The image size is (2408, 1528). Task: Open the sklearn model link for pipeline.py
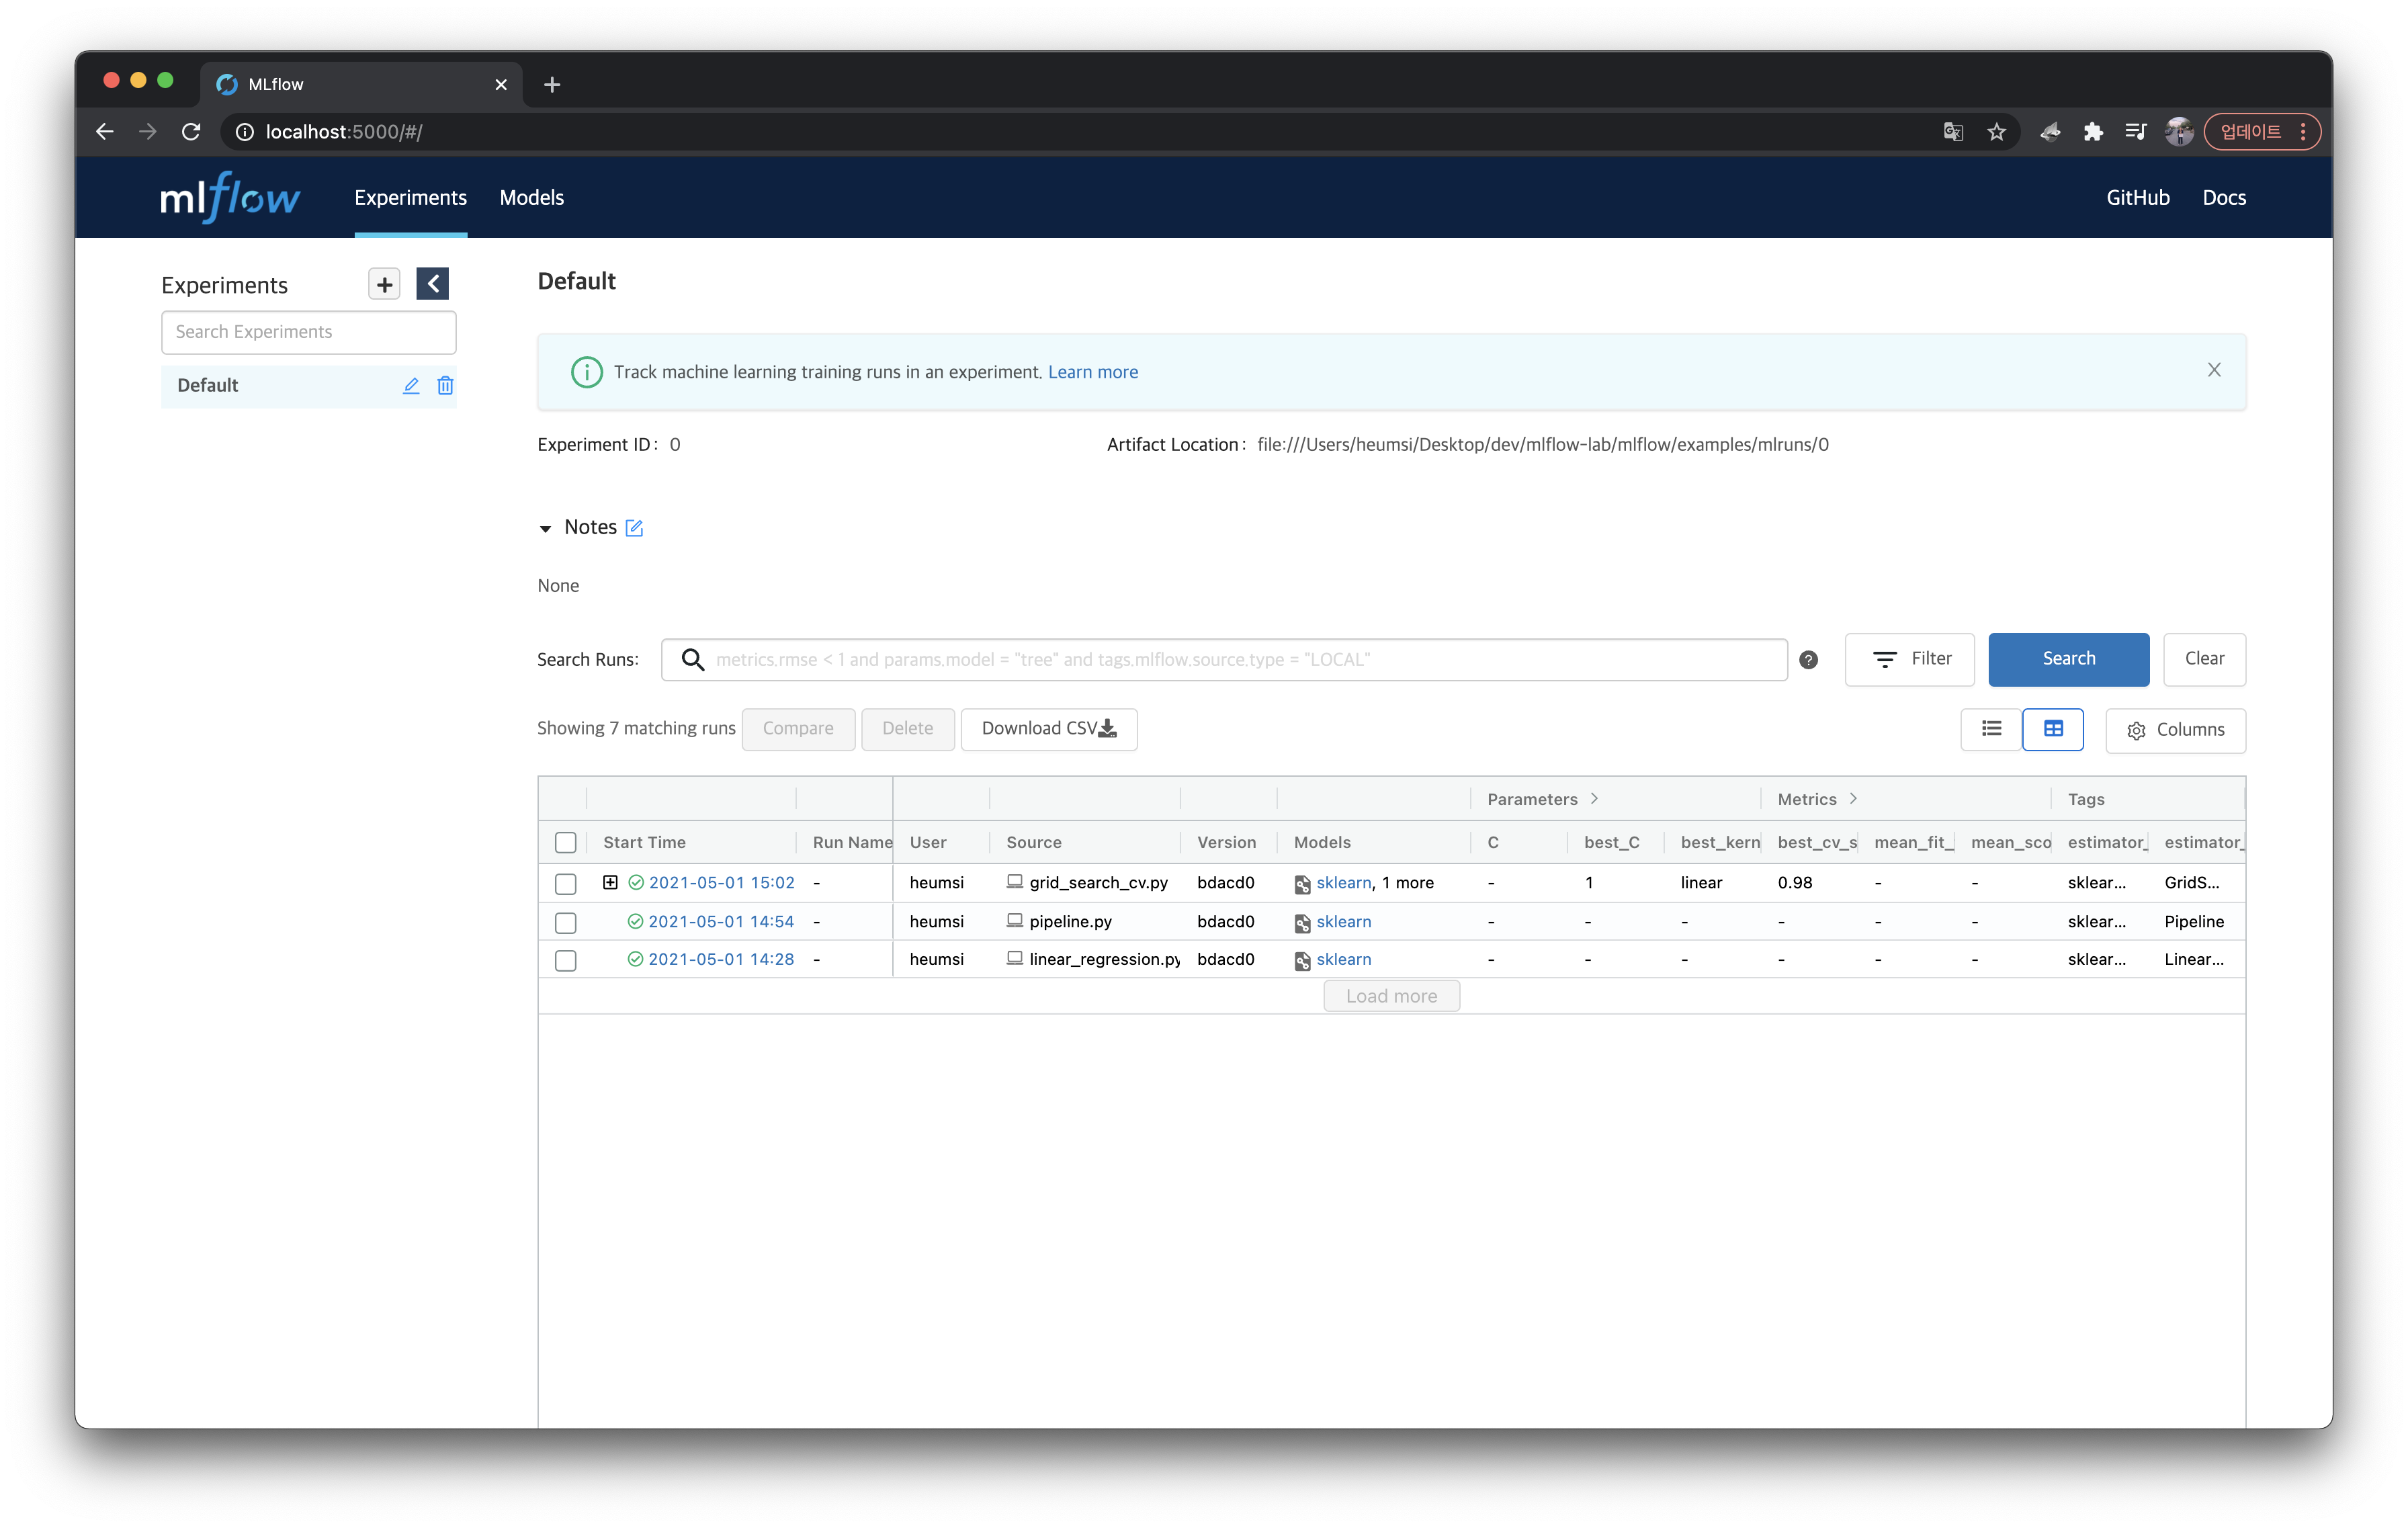(x=1343, y=922)
